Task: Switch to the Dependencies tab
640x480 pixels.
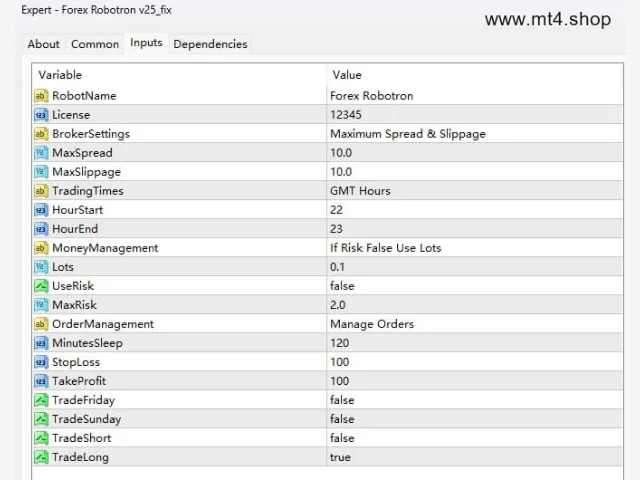Action: pyautogui.click(x=210, y=44)
